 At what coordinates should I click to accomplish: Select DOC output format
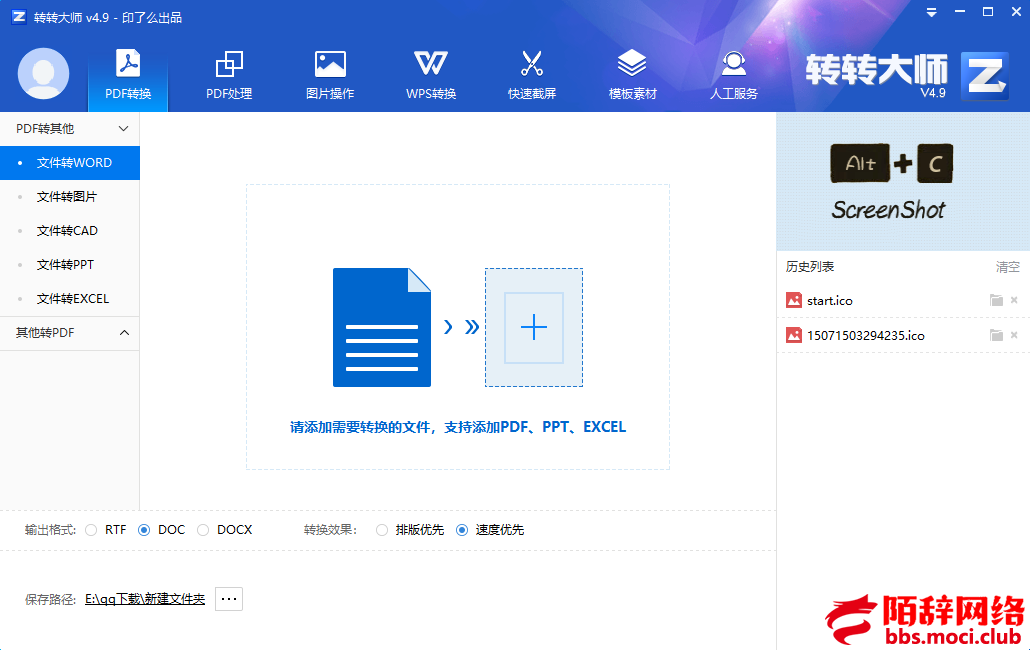point(144,530)
